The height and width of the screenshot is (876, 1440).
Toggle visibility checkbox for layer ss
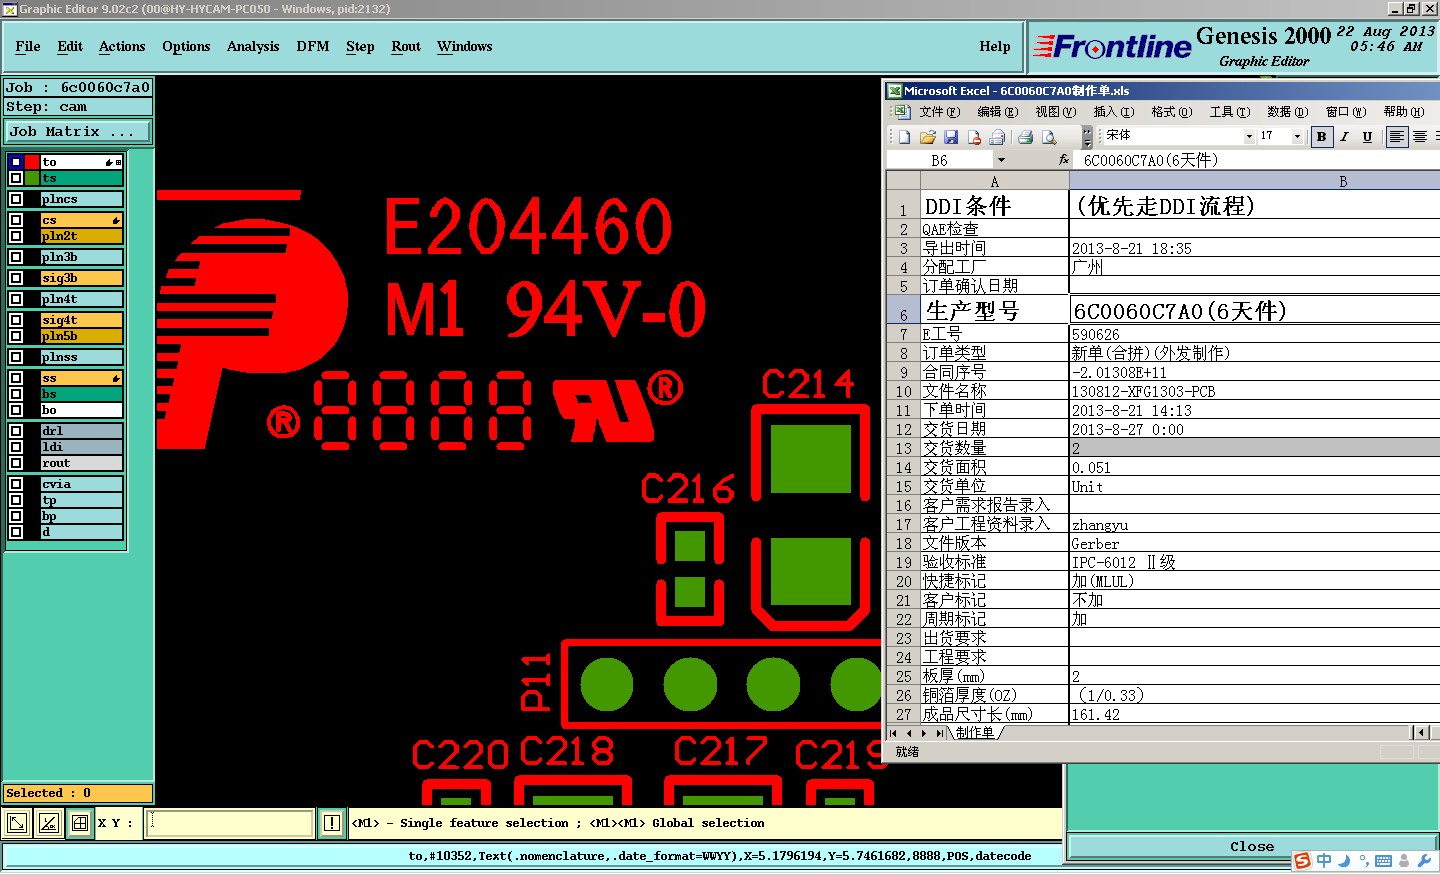coord(16,378)
